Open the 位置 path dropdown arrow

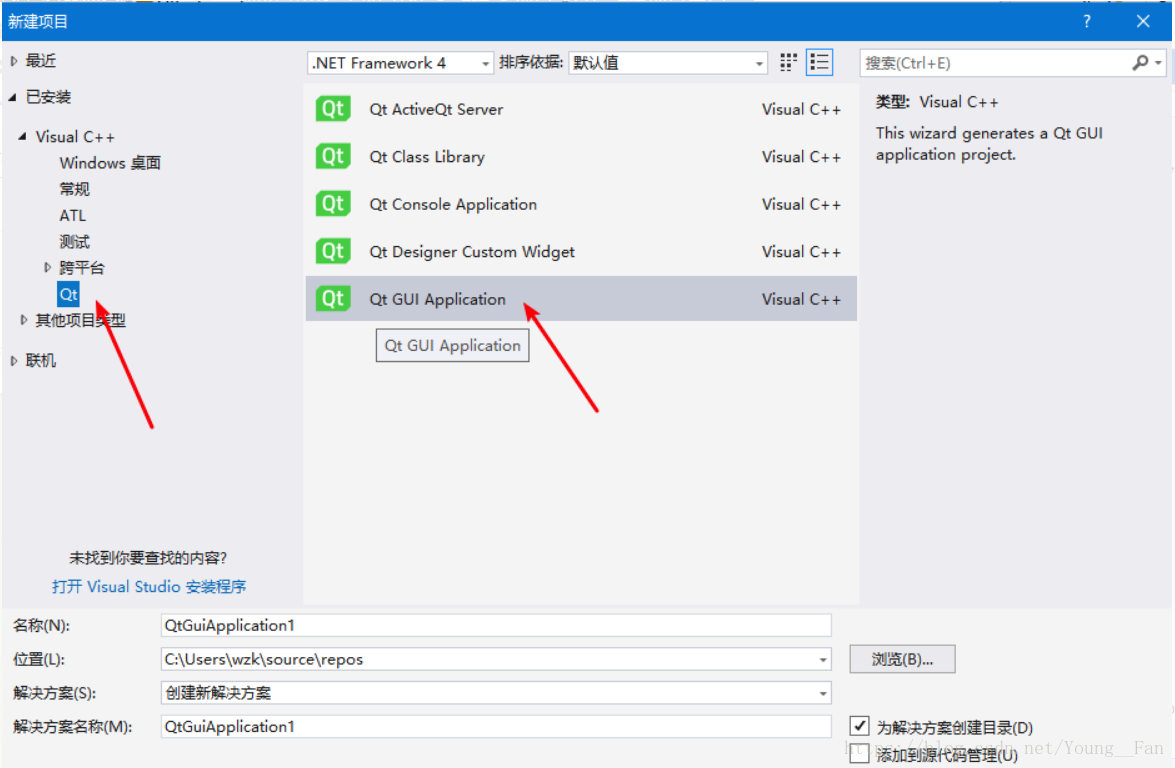pyautogui.click(x=823, y=659)
